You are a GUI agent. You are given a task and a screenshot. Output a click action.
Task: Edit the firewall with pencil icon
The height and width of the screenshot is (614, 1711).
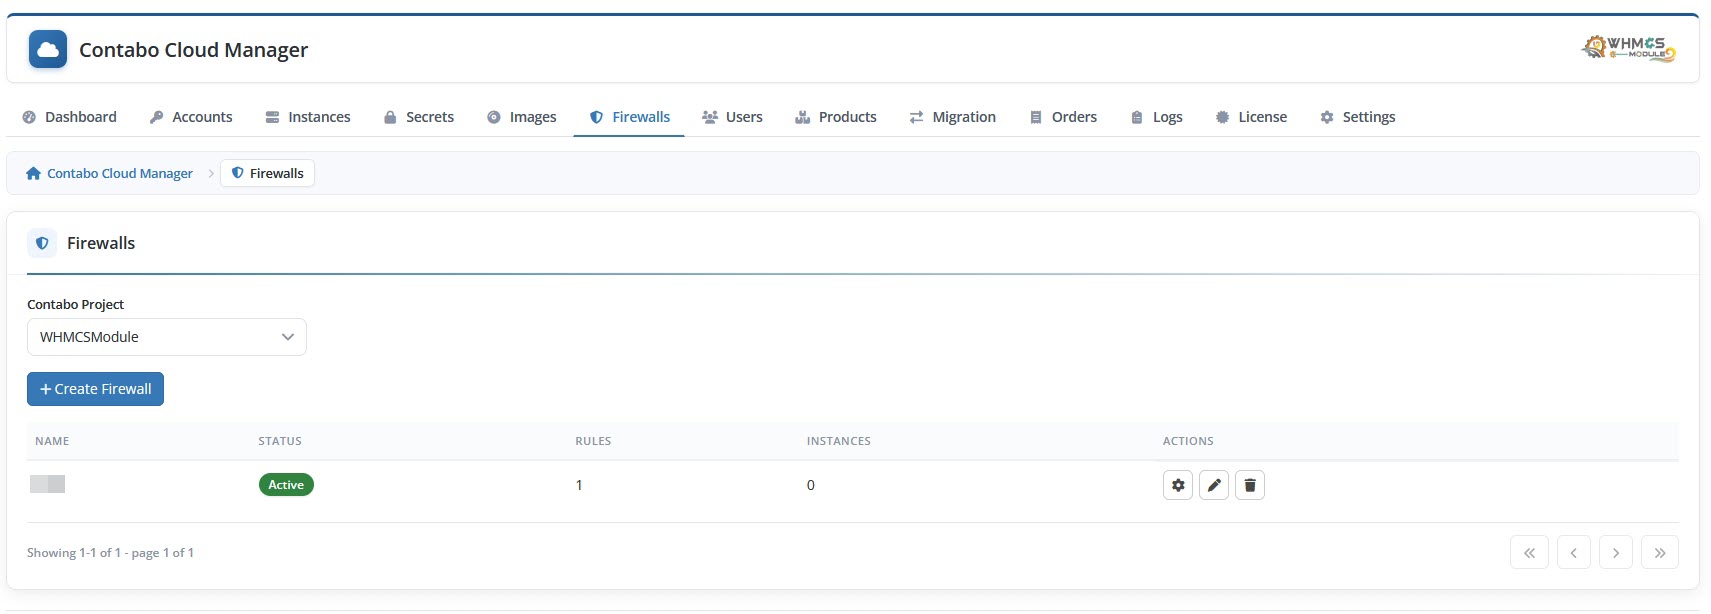(x=1214, y=485)
